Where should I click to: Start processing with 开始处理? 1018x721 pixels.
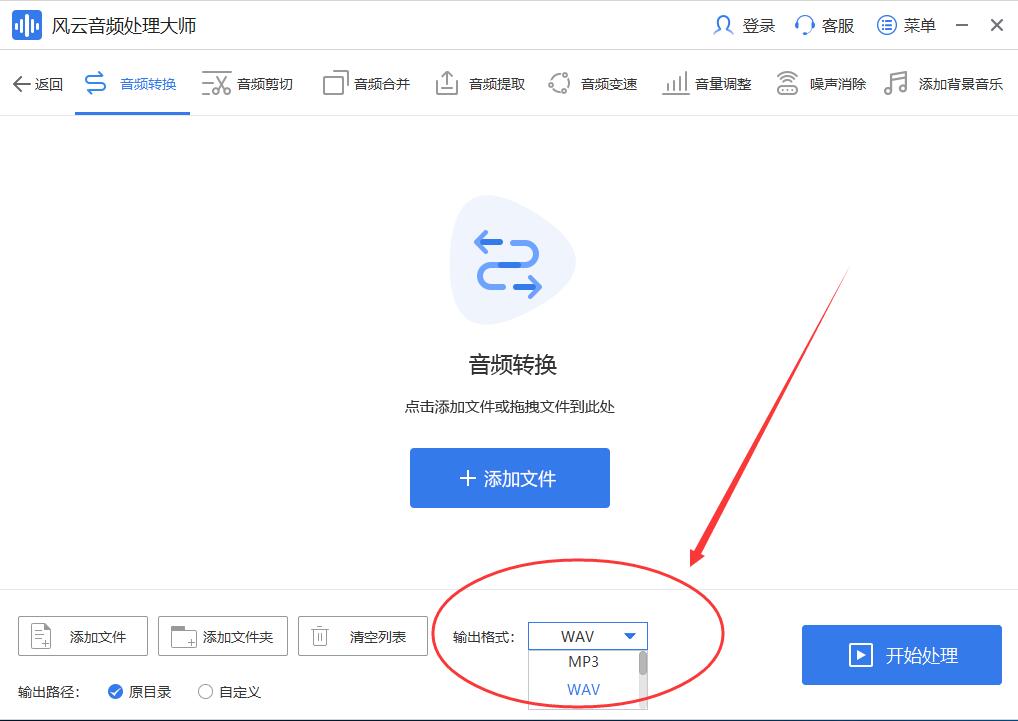pyautogui.click(x=902, y=655)
